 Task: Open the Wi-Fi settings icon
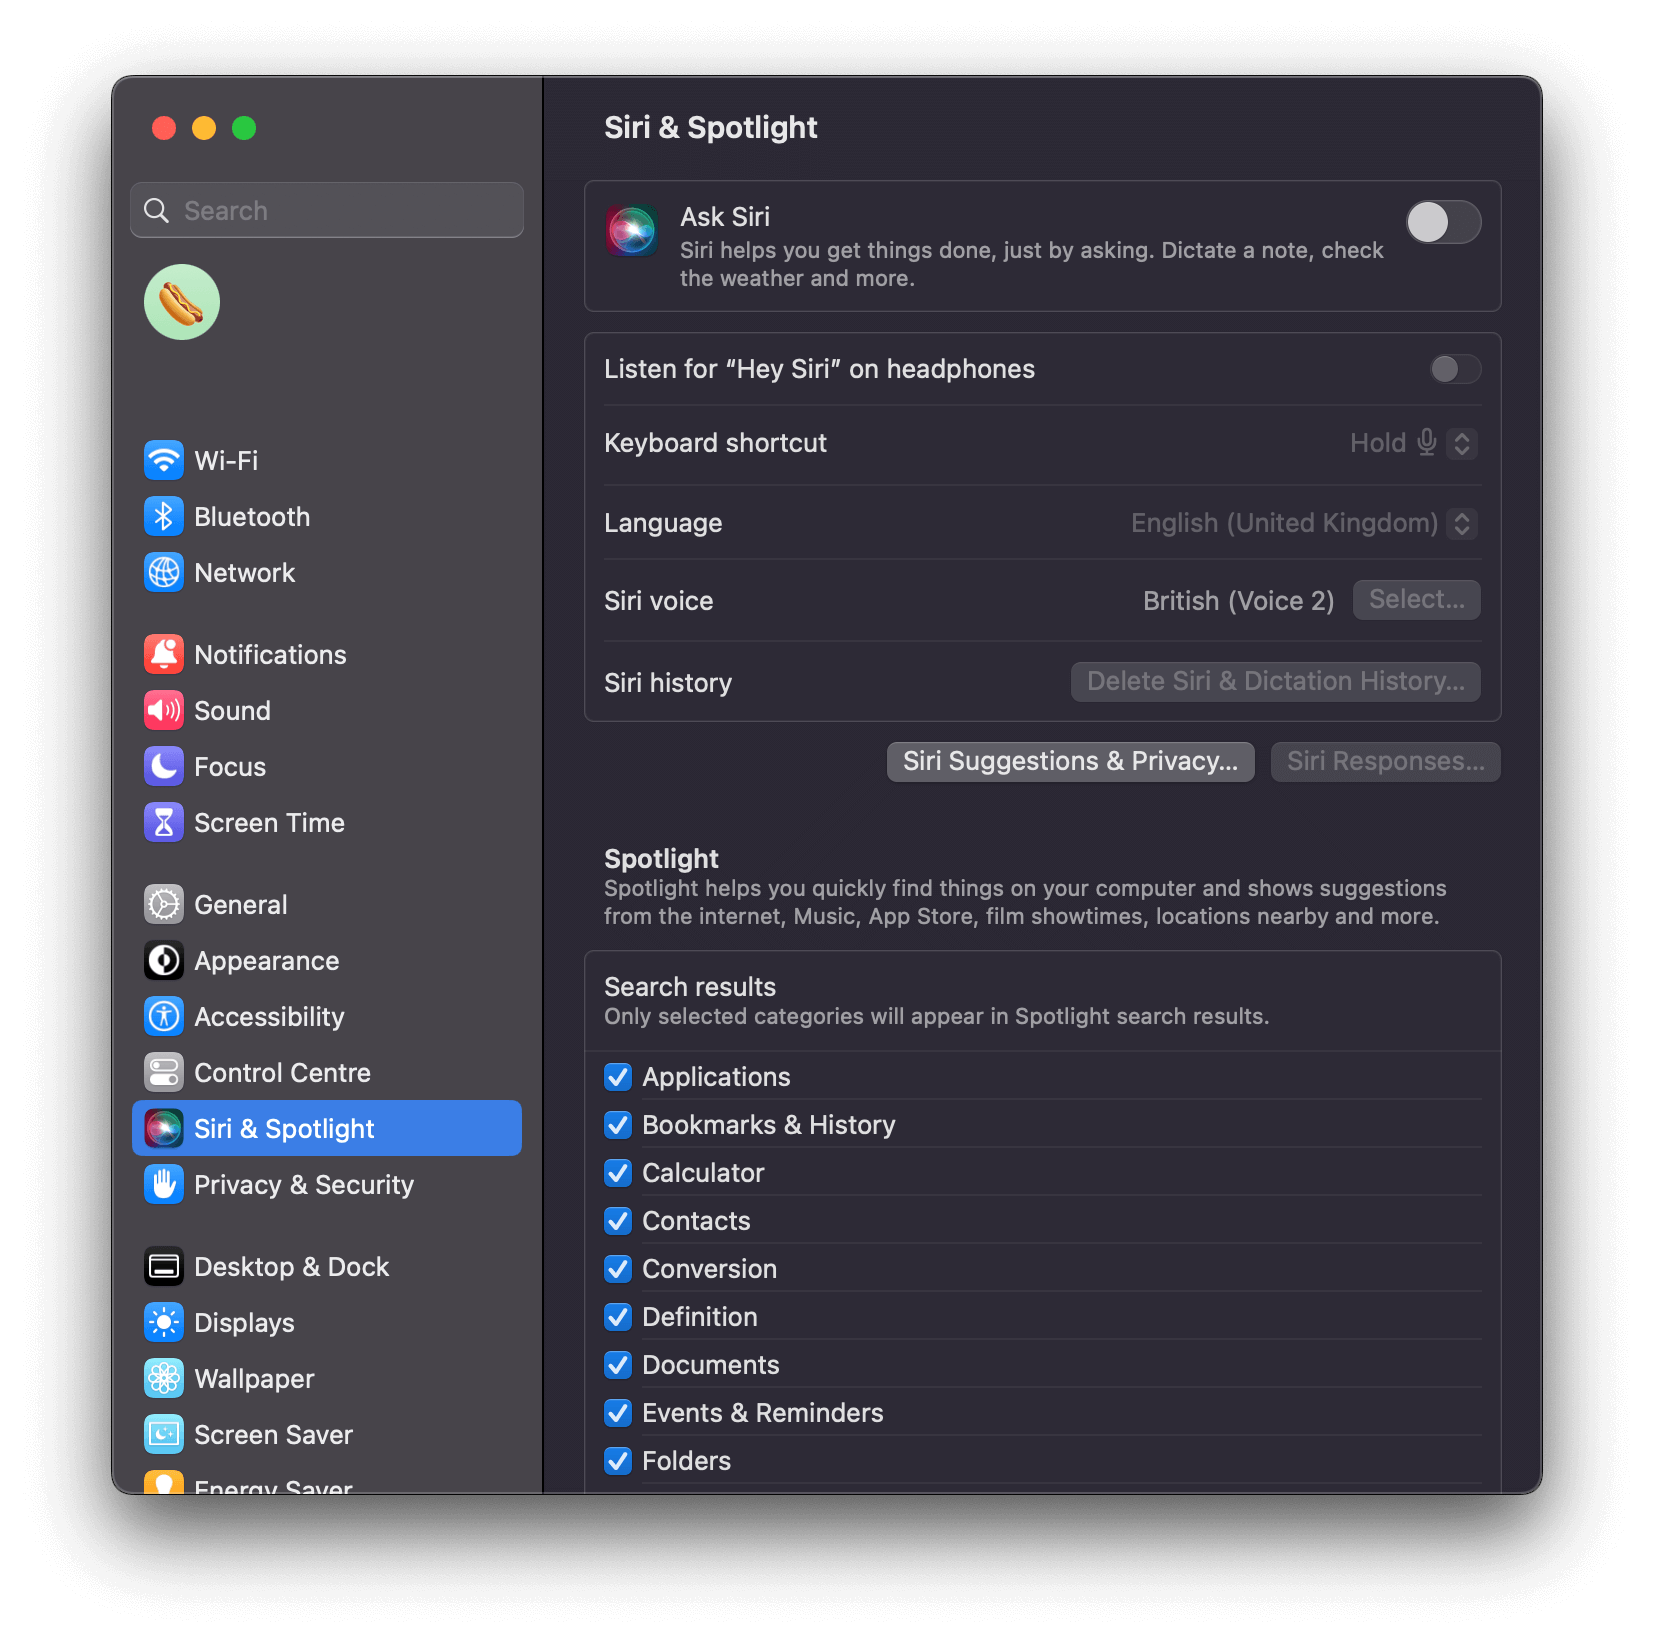[x=164, y=460]
